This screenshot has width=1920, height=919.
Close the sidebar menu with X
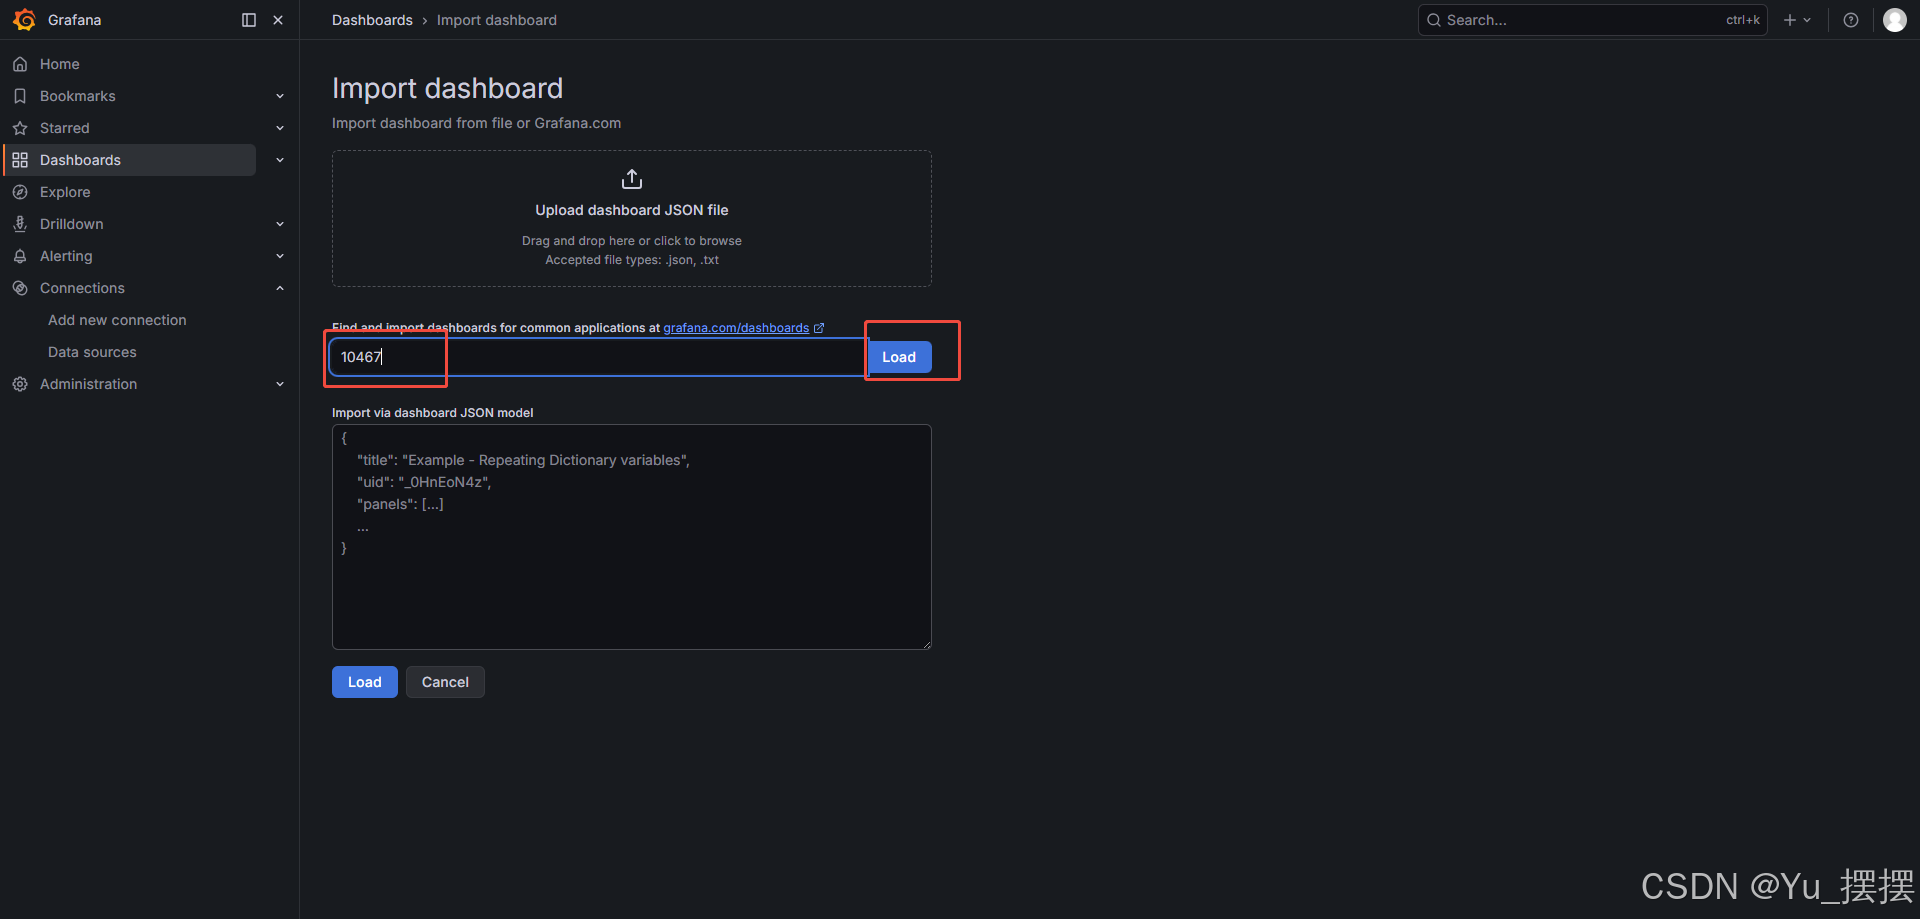tap(278, 20)
